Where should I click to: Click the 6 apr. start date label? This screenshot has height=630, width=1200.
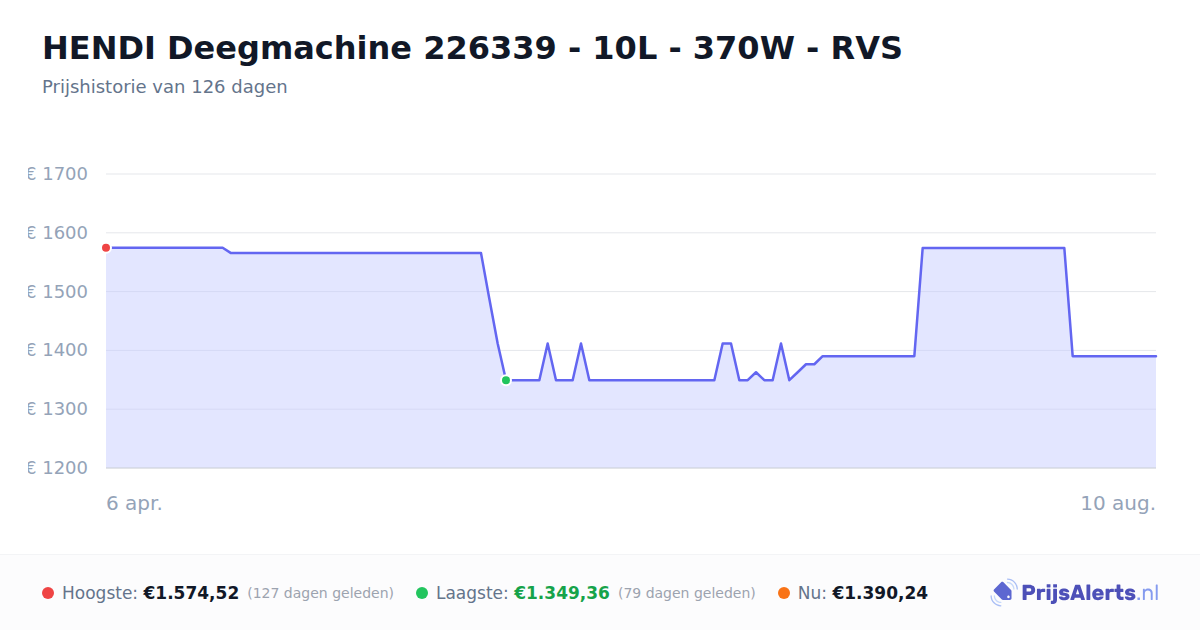(135, 504)
